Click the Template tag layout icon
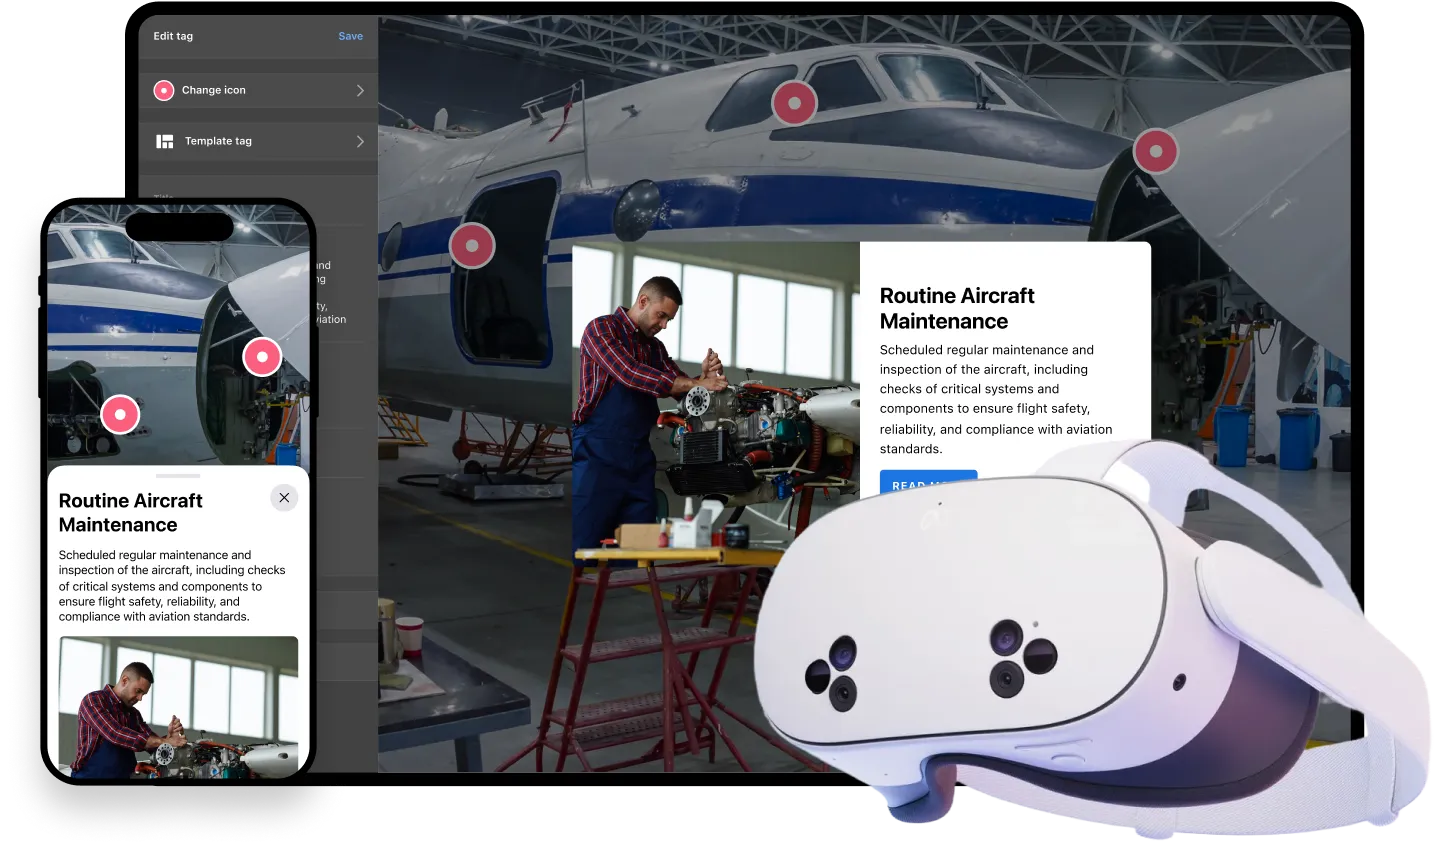1440x849 pixels. click(x=165, y=142)
